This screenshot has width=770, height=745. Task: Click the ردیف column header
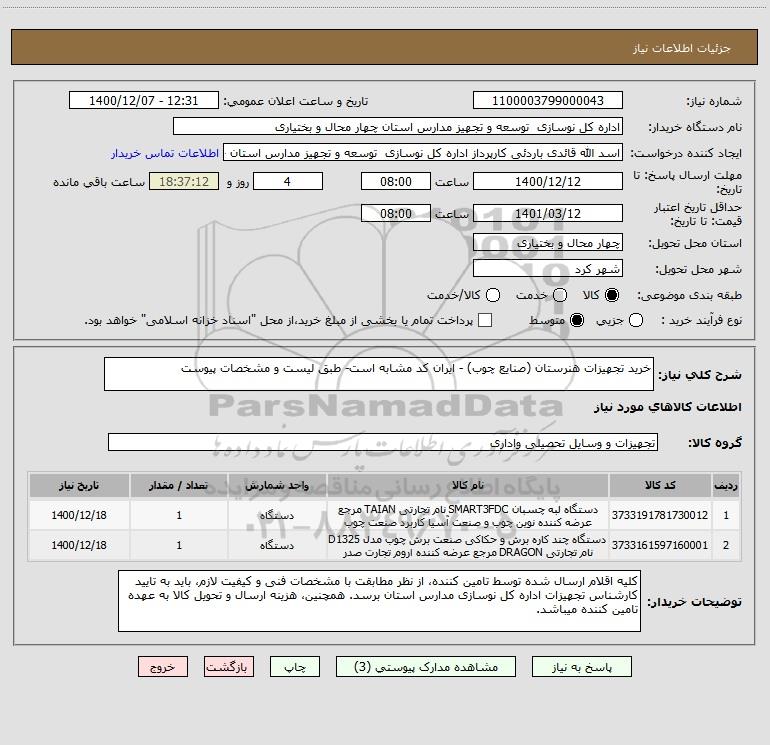(x=726, y=486)
